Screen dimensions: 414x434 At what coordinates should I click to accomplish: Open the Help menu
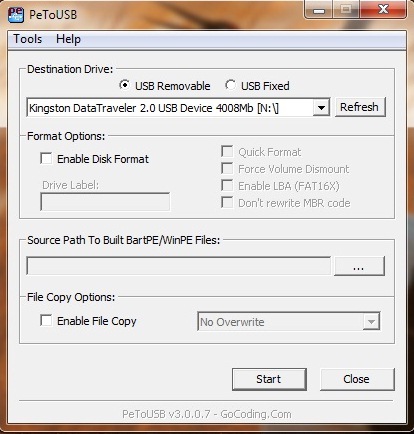68,39
